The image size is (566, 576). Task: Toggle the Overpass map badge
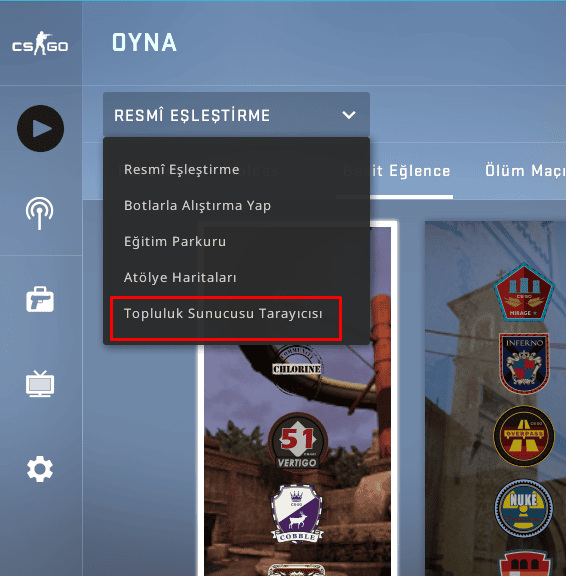point(524,436)
